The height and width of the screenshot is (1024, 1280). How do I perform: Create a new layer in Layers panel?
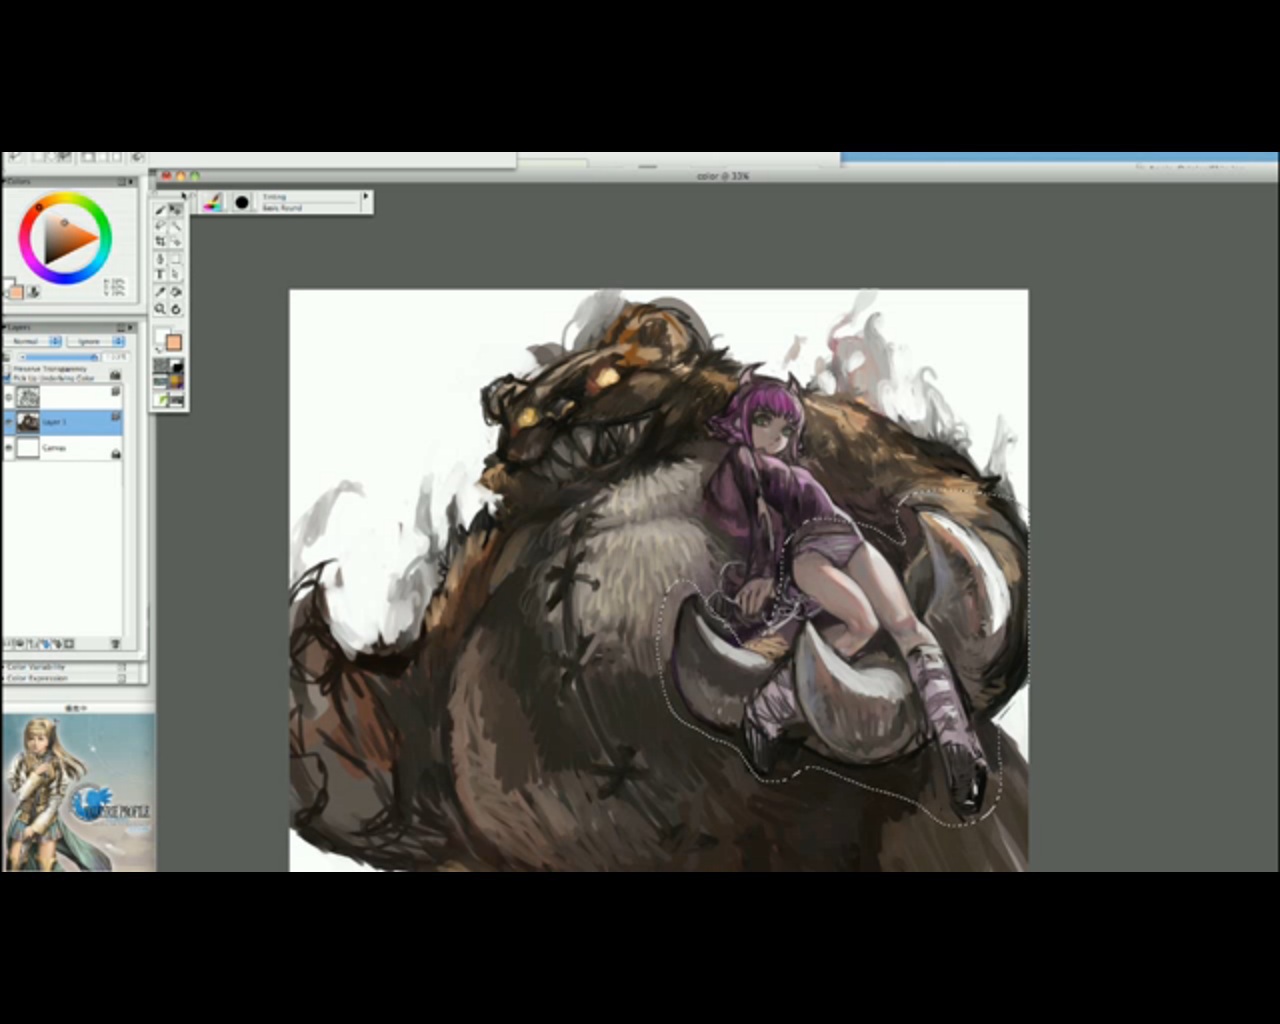(32, 643)
